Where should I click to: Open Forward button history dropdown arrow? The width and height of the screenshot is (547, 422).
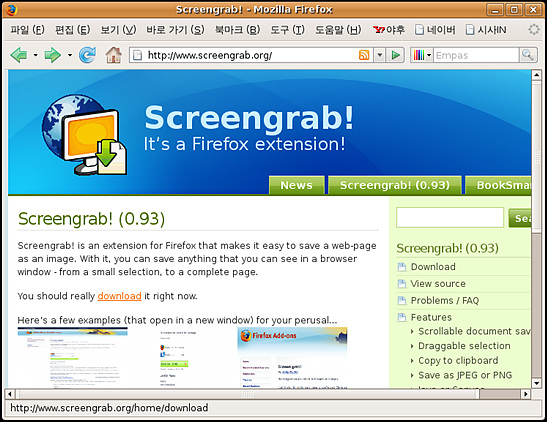point(70,55)
